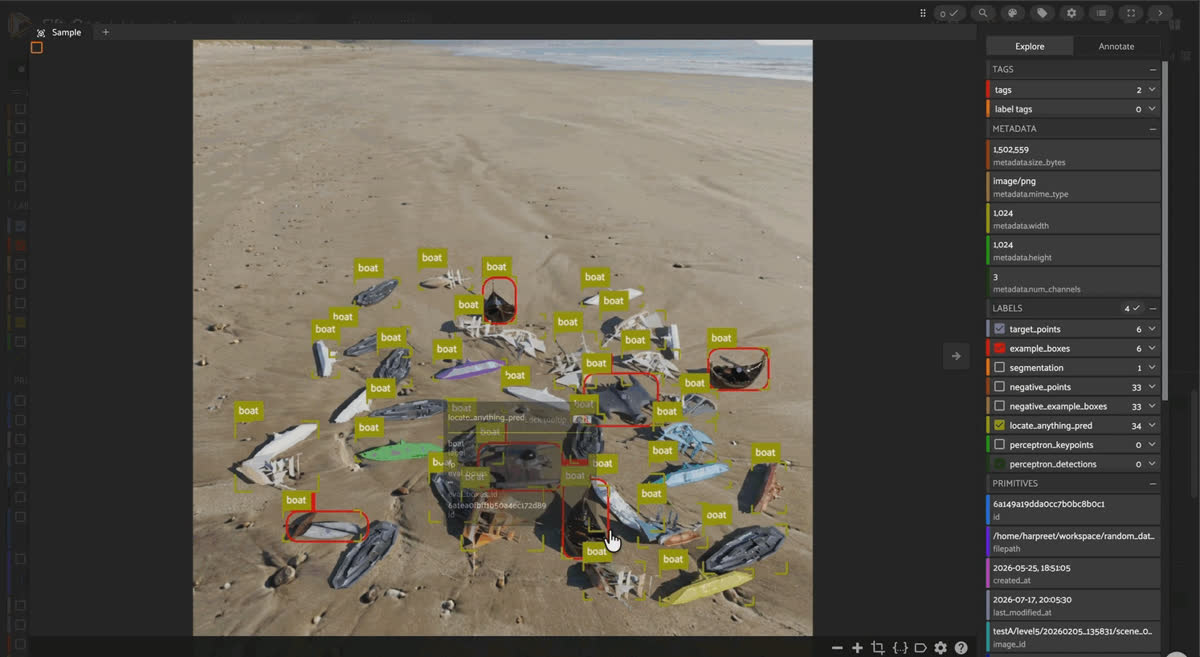This screenshot has height=657, width=1200.
Task: Expand the locate_anything_pred chevron
Action: pos(1152,426)
